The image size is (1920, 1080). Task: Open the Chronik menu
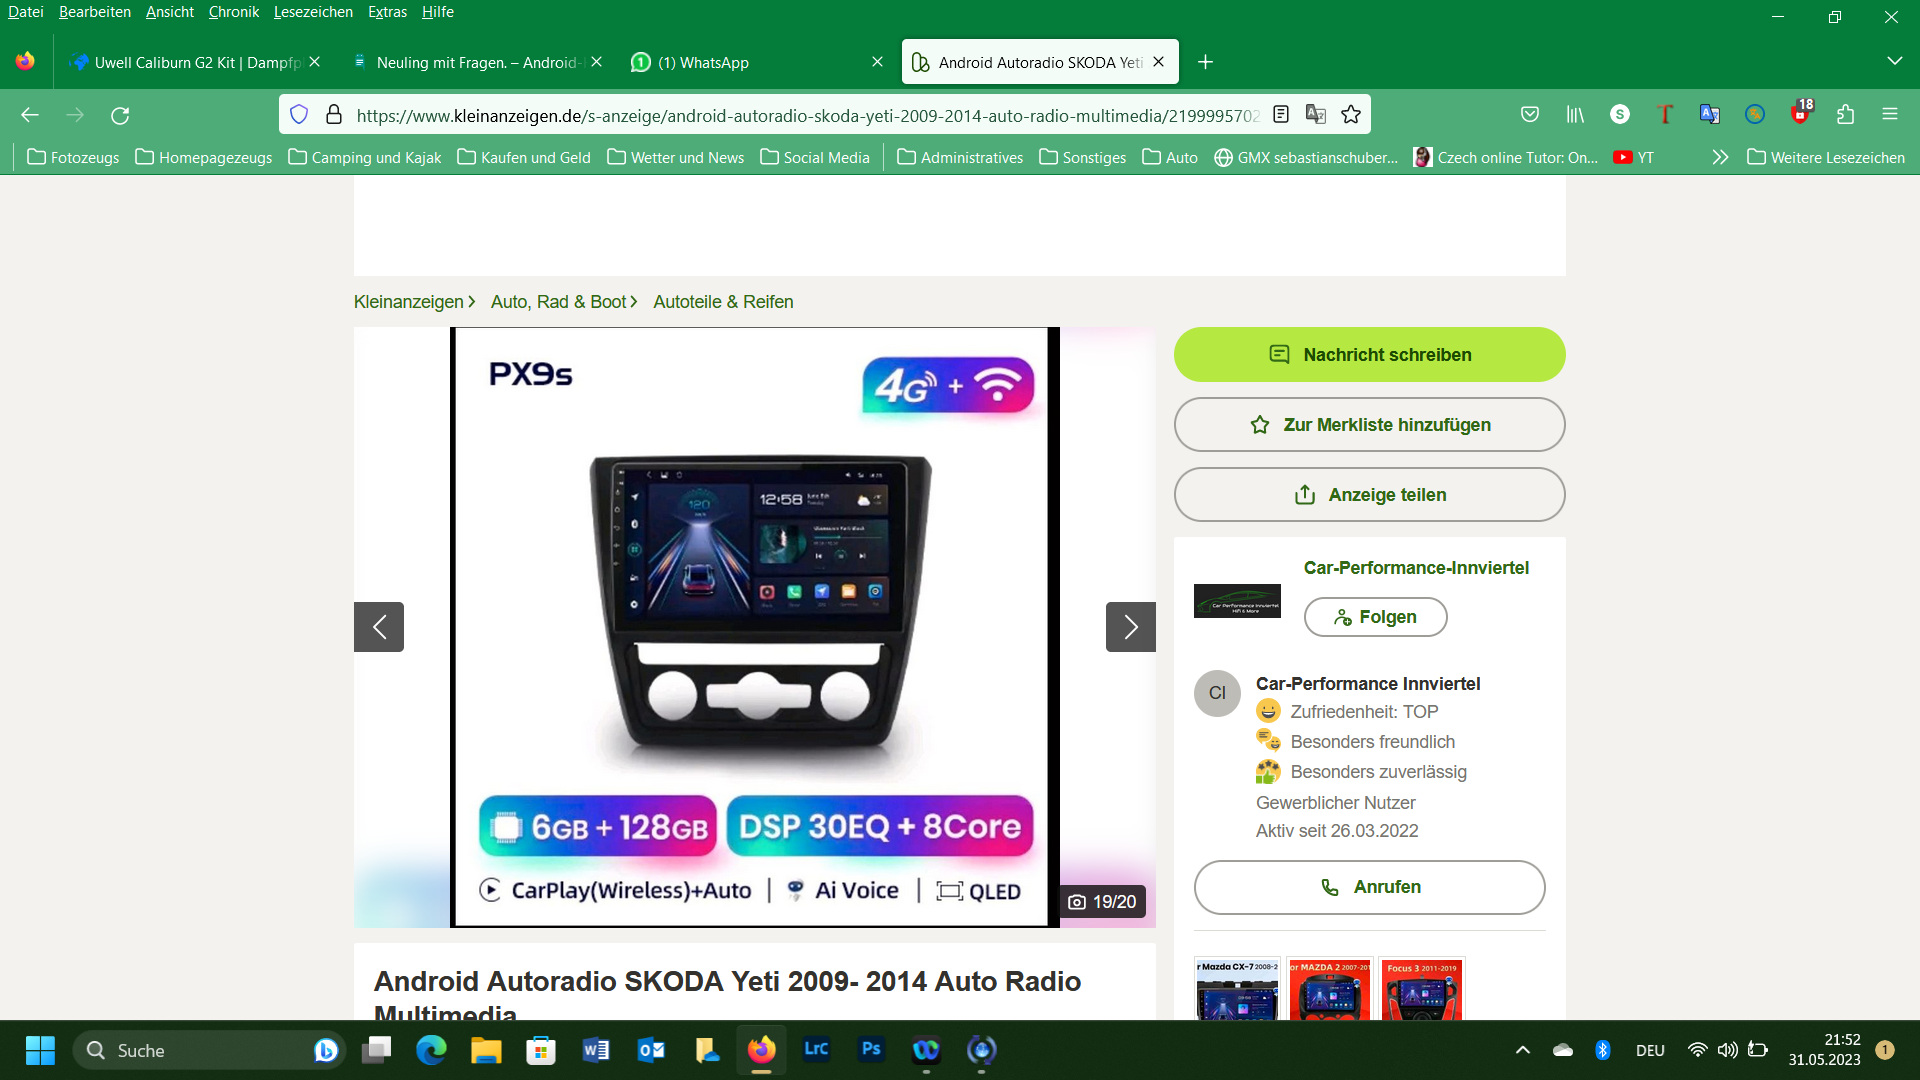pos(233,12)
